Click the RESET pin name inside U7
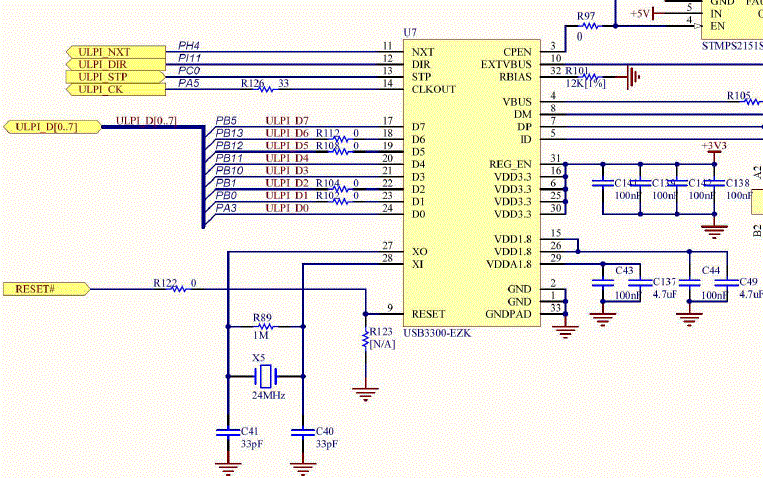The image size is (763, 478). (x=428, y=314)
